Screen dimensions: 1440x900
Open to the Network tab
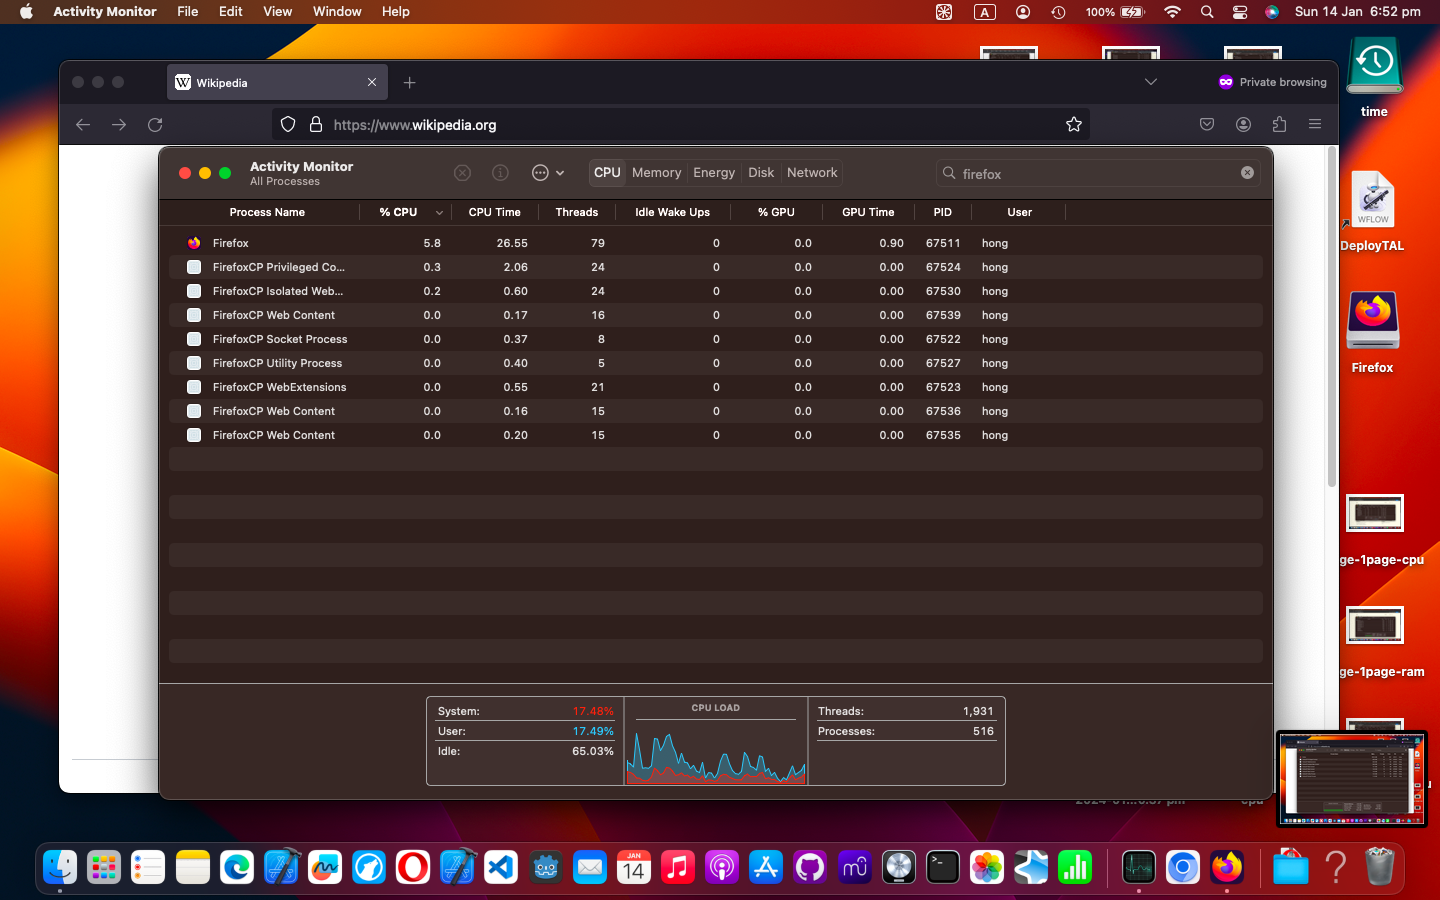[811, 172]
